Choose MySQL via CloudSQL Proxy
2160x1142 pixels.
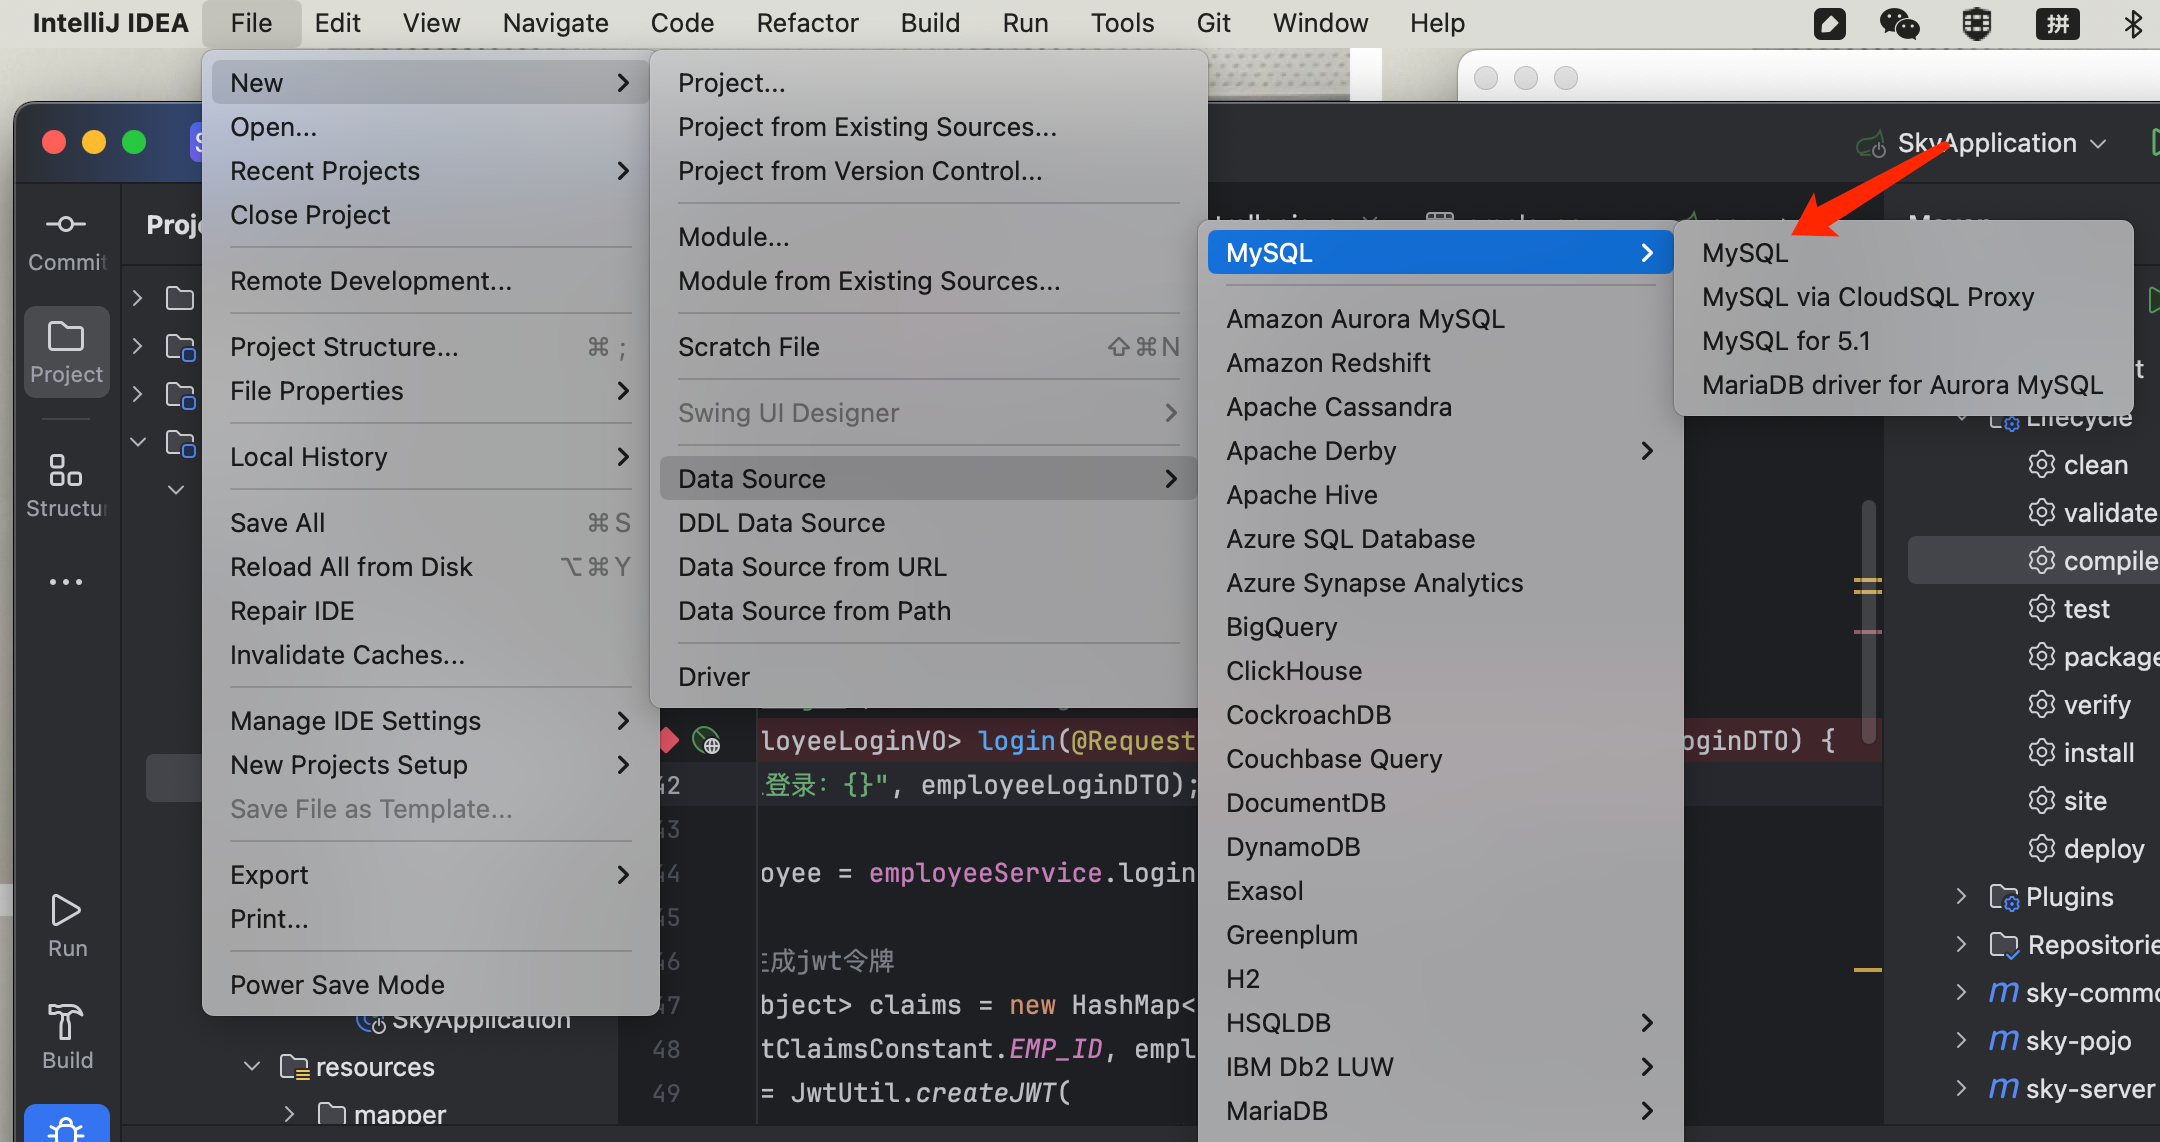pos(1868,297)
